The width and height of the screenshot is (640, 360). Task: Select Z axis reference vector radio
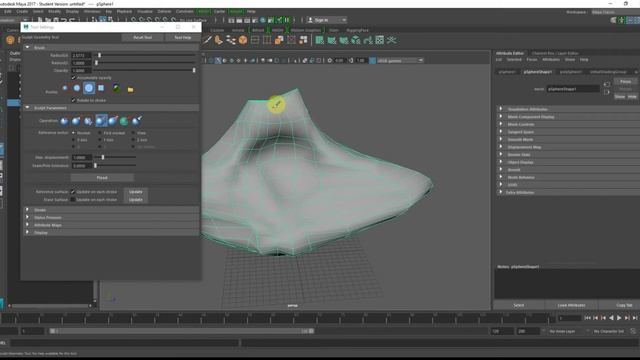133,140
